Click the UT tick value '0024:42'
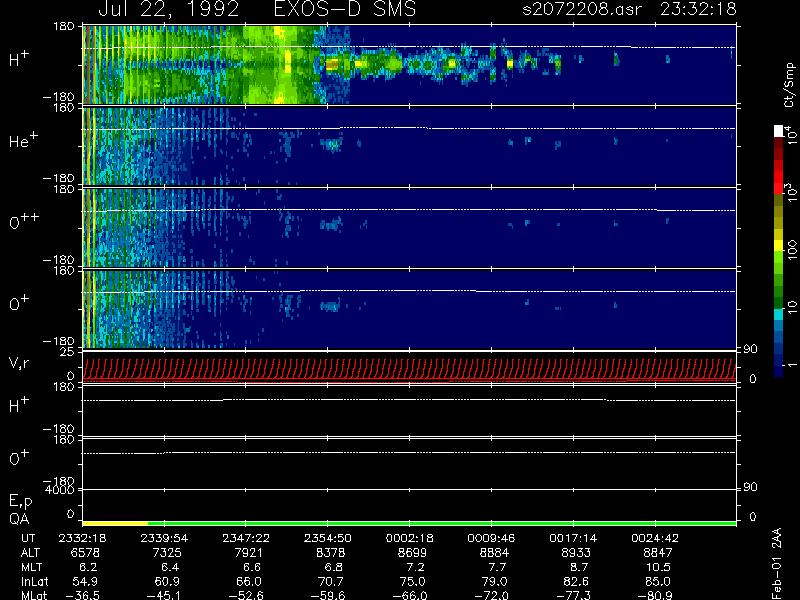 (x=655, y=538)
